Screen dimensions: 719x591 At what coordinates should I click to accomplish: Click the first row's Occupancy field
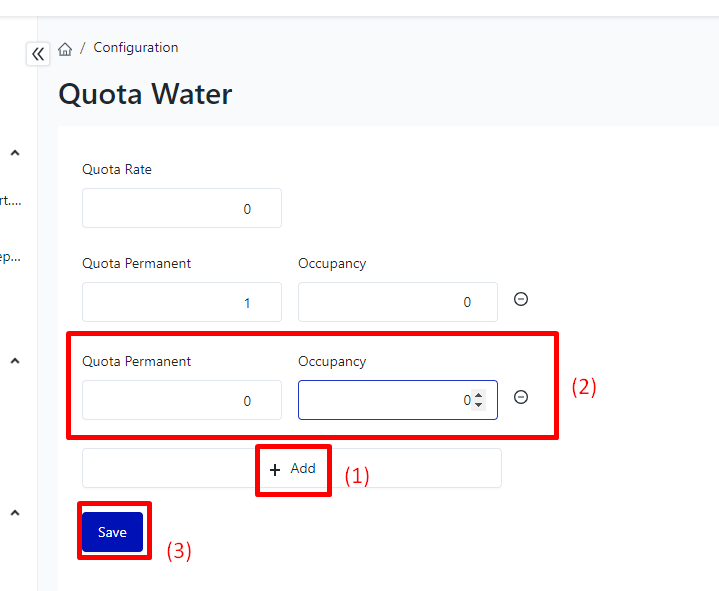397,302
